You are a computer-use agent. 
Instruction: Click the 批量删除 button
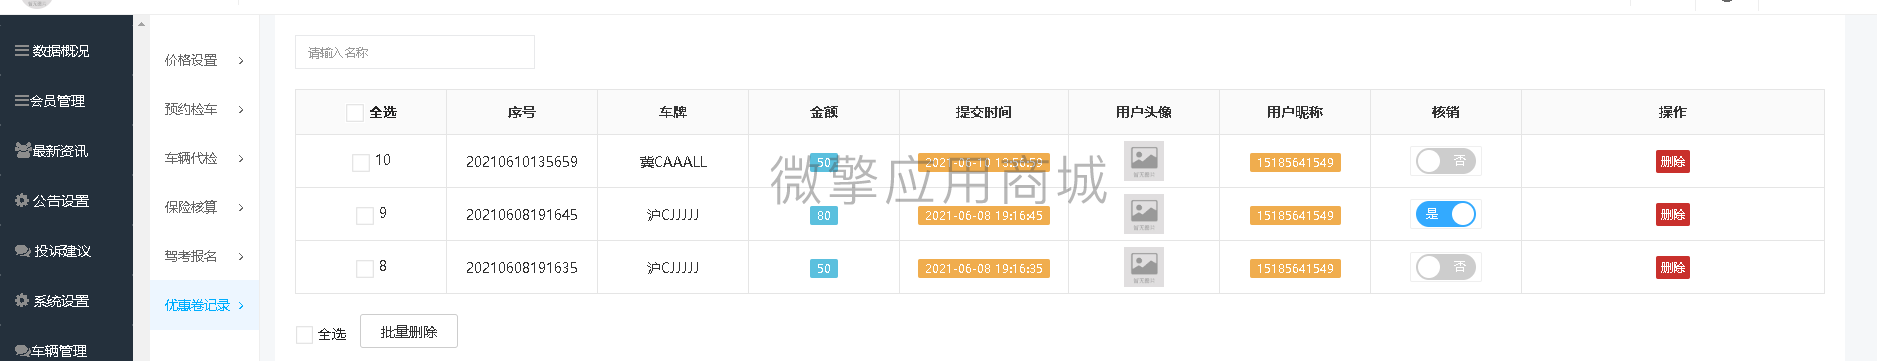click(x=409, y=332)
